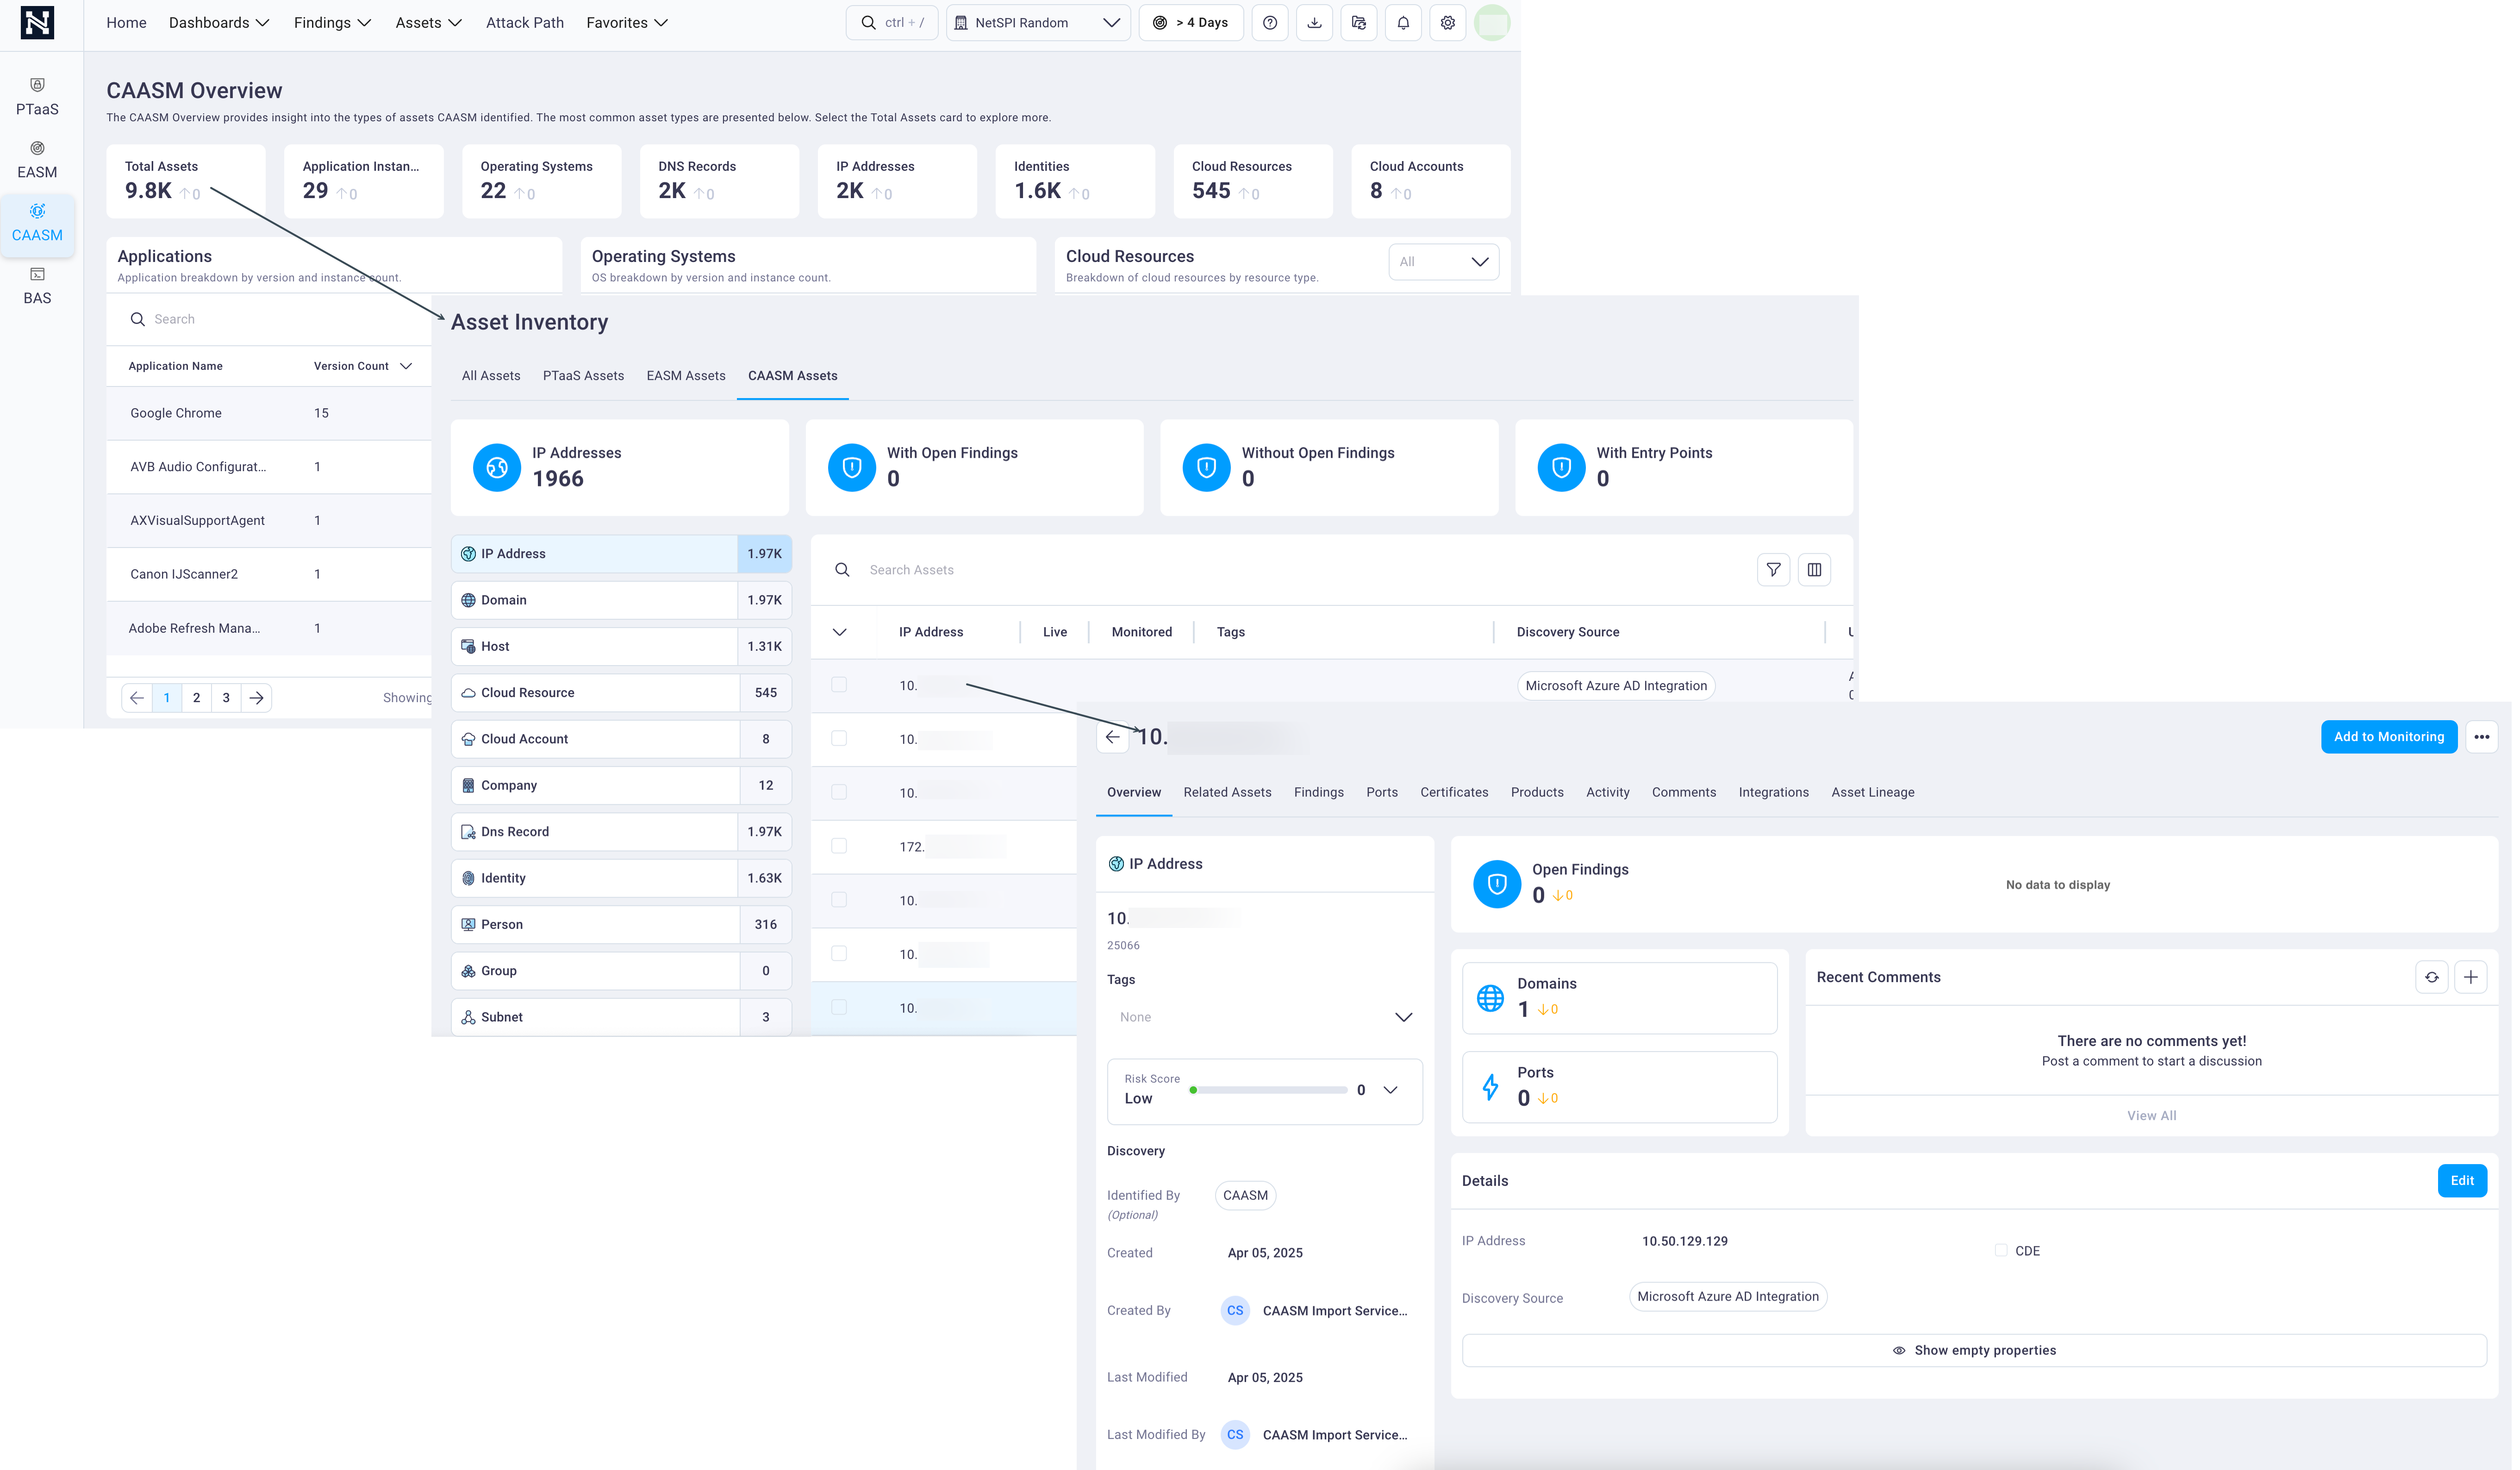Screen dimensions: 2520x1470
Task: Open the Total Assets card
Action: 186,181
